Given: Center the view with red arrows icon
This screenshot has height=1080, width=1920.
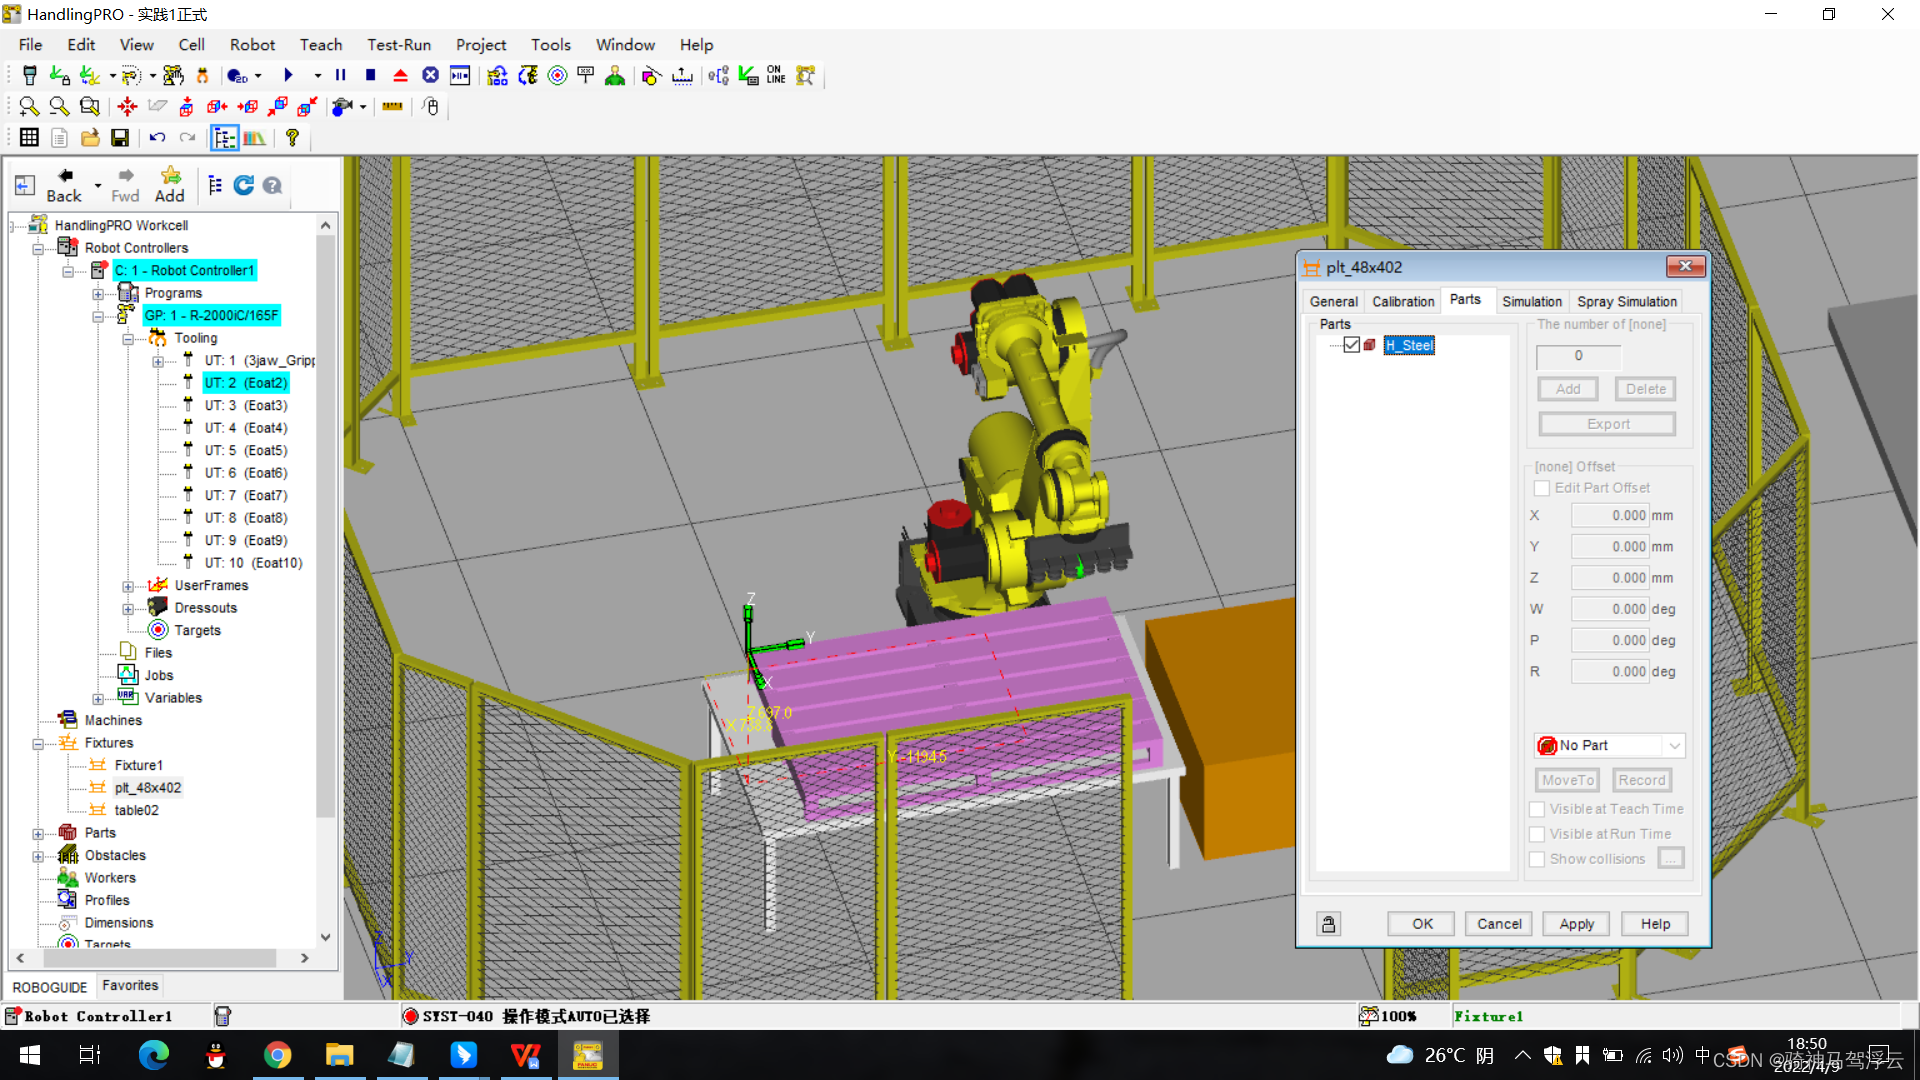Looking at the screenshot, I should (127, 106).
